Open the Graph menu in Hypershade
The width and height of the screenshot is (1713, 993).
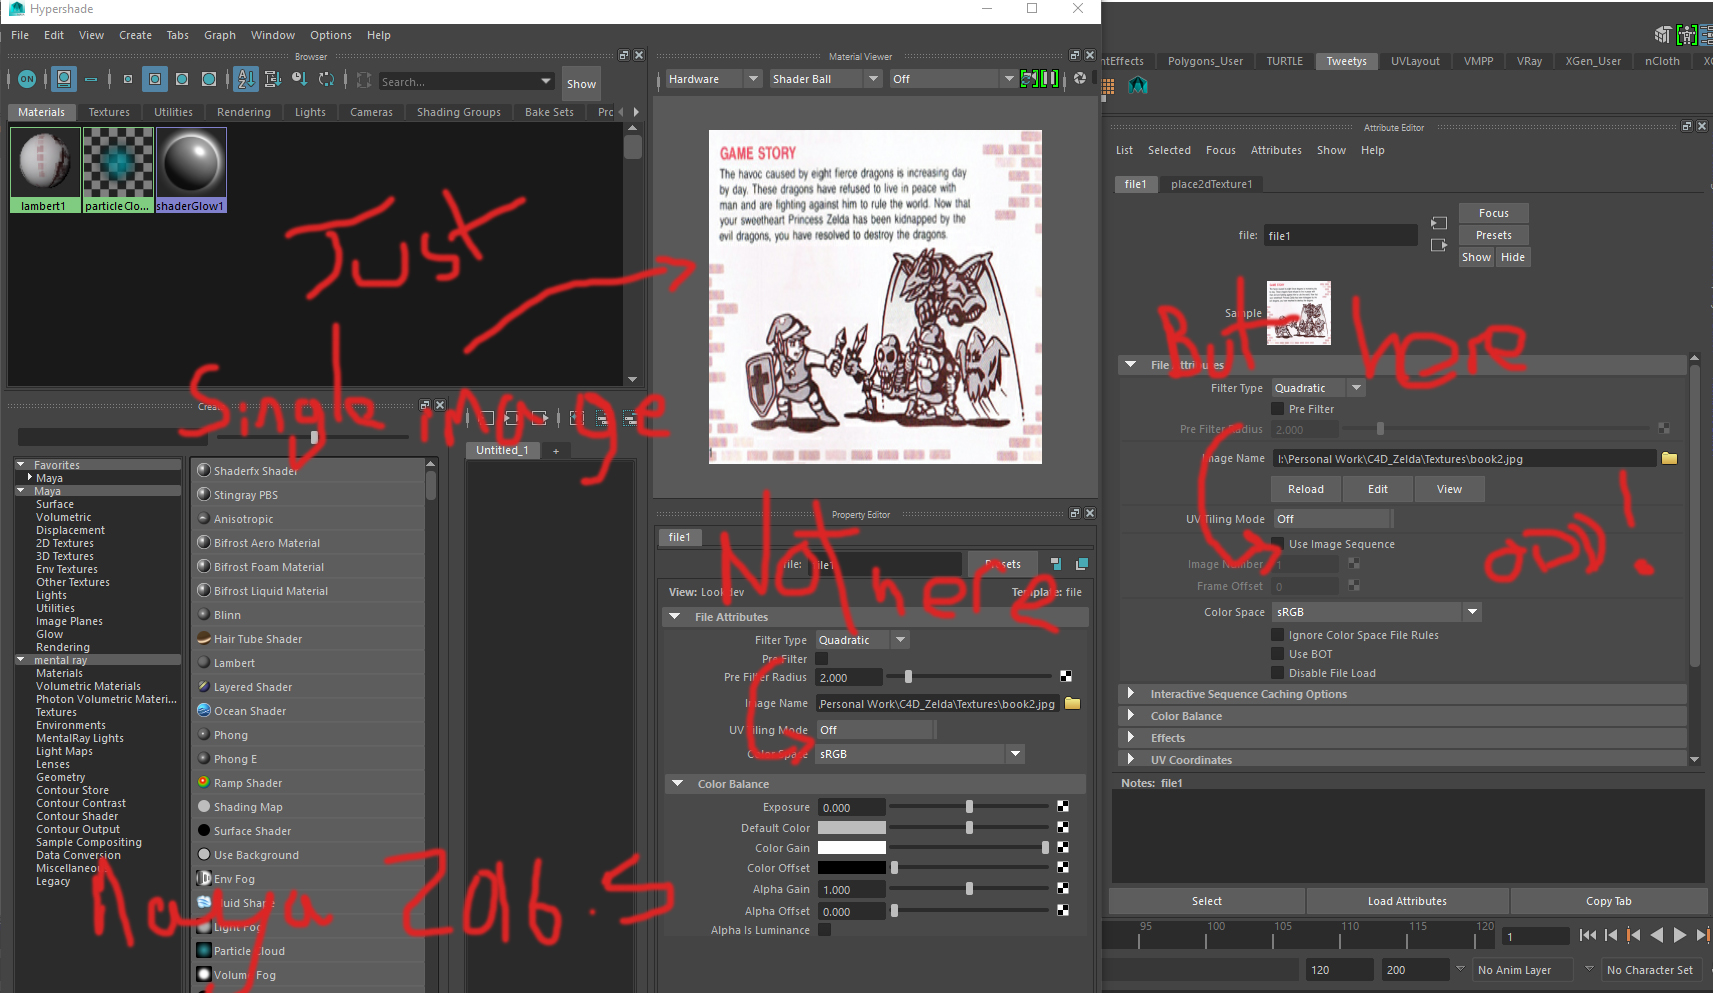pos(220,35)
